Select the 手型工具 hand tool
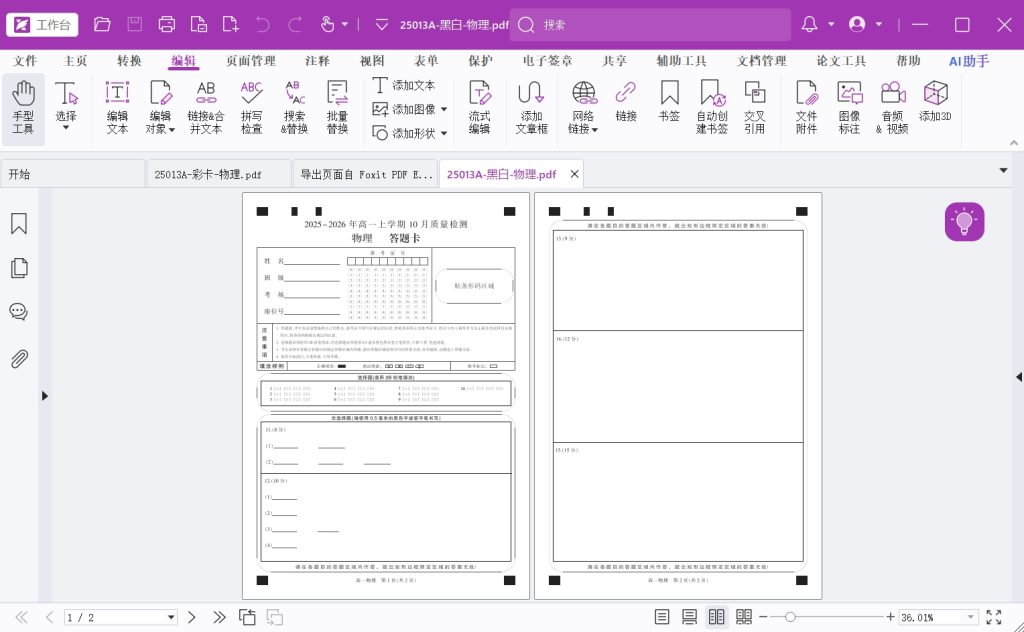 click(x=23, y=108)
